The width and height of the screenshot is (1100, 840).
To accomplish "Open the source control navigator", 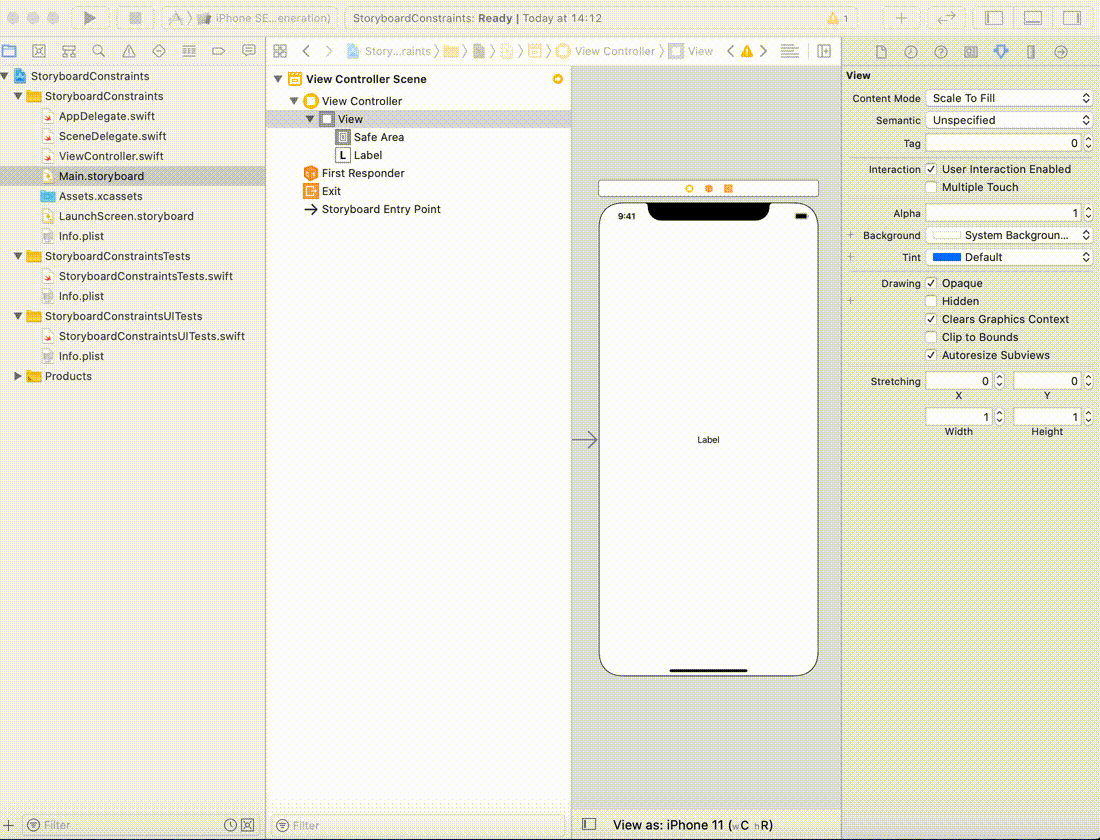I will tap(39, 51).
